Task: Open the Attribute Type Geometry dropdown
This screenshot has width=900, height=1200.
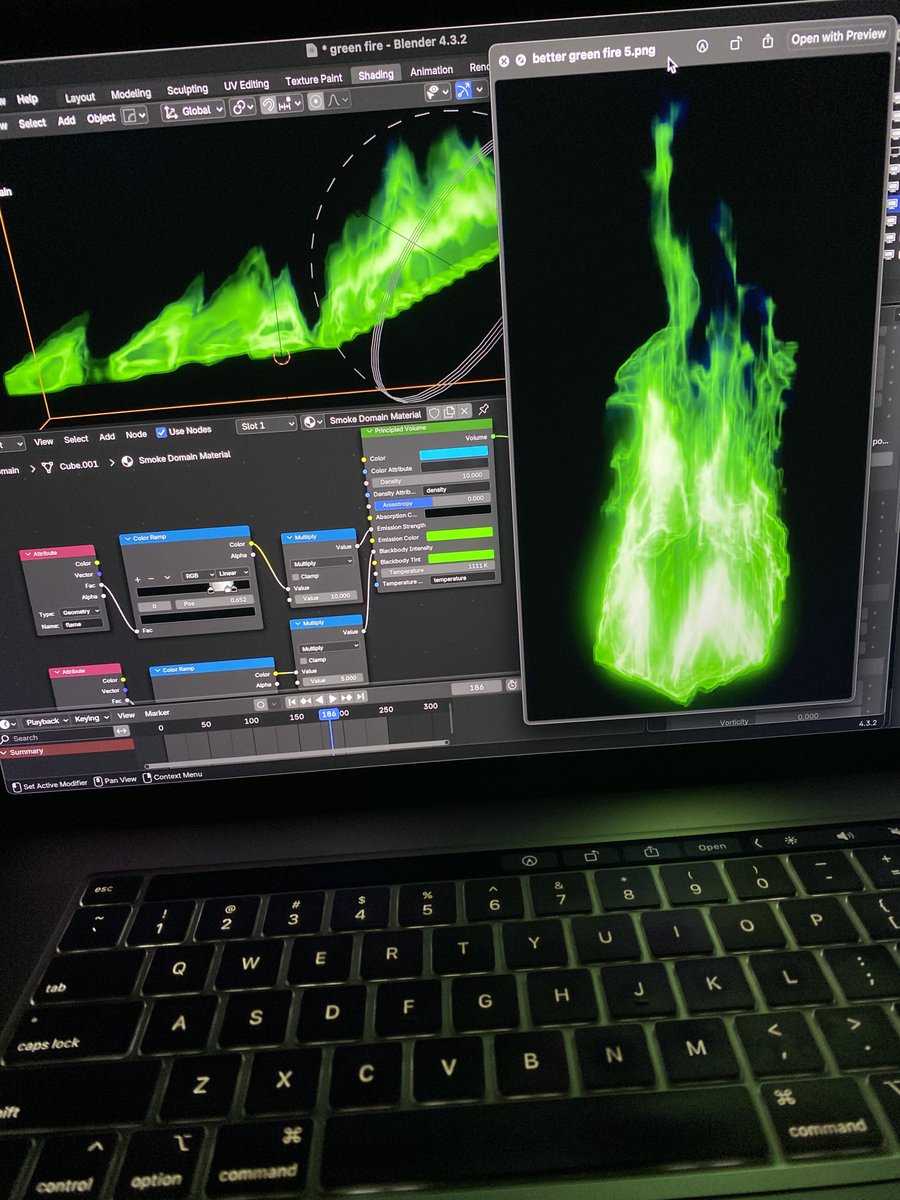Action: (80, 612)
